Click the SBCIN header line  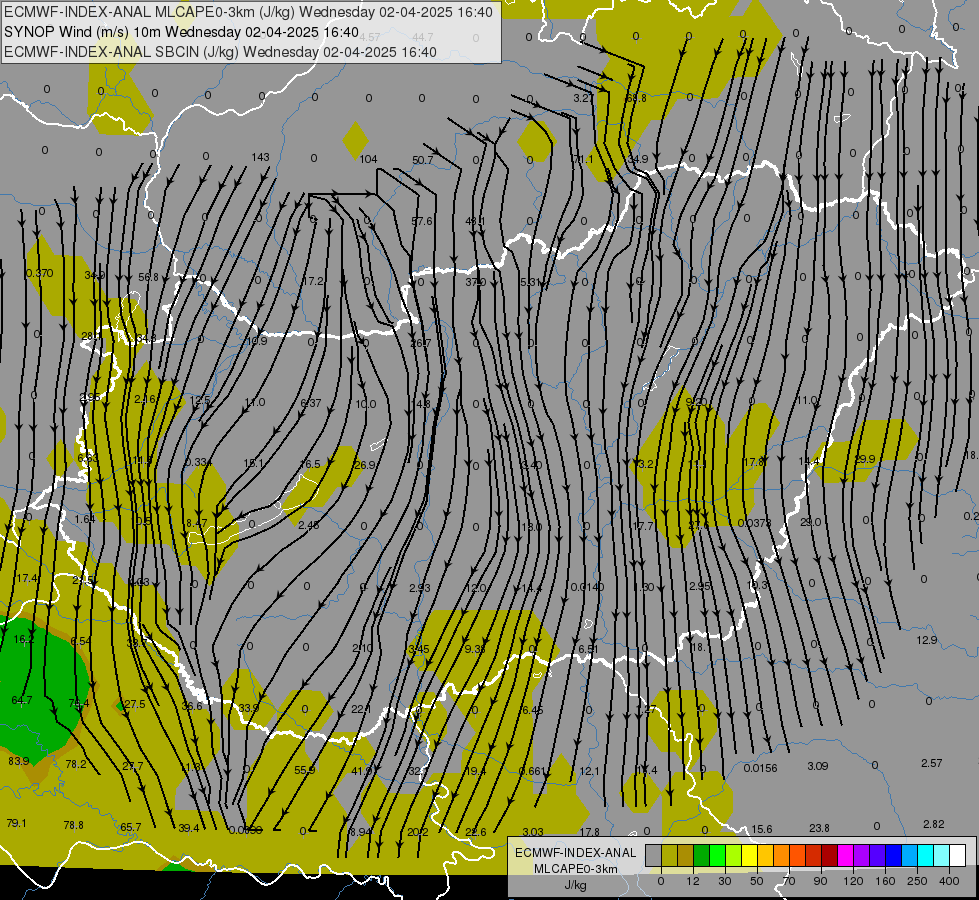point(220,52)
